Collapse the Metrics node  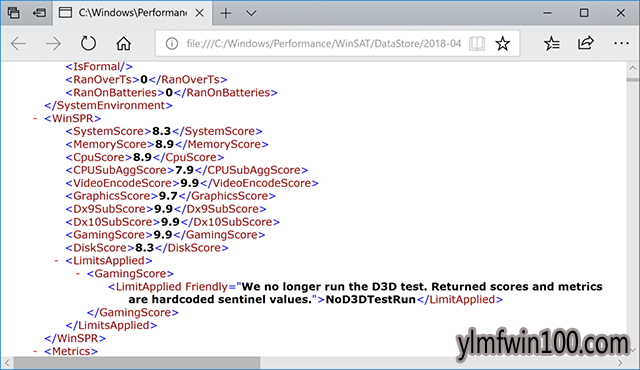coord(35,351)
